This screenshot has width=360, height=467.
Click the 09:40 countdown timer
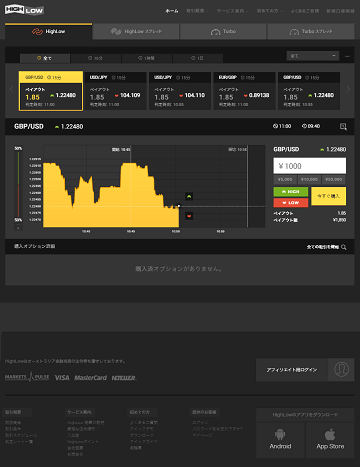click(311, 126)
